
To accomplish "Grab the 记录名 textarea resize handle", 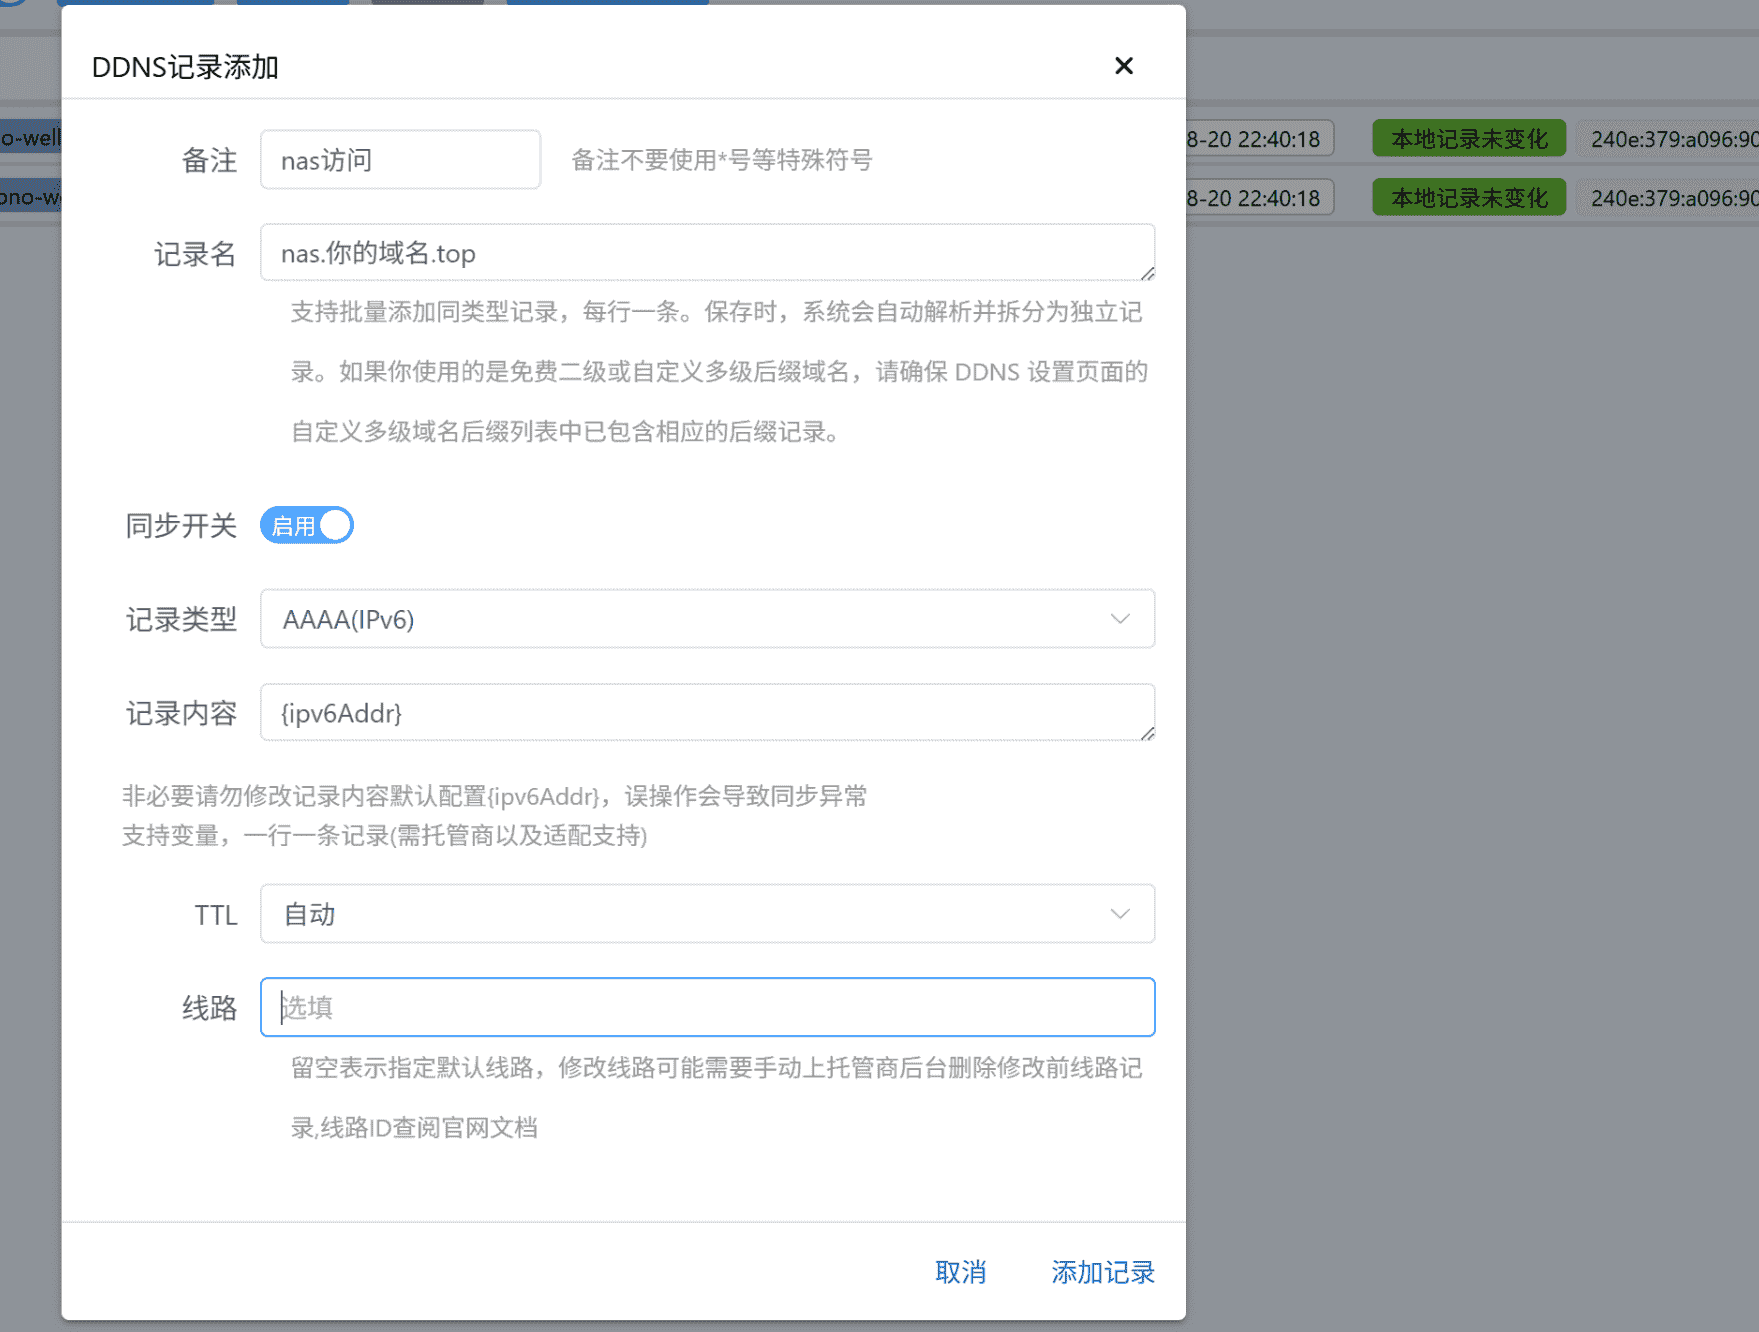I will (x=1147, y=274).
